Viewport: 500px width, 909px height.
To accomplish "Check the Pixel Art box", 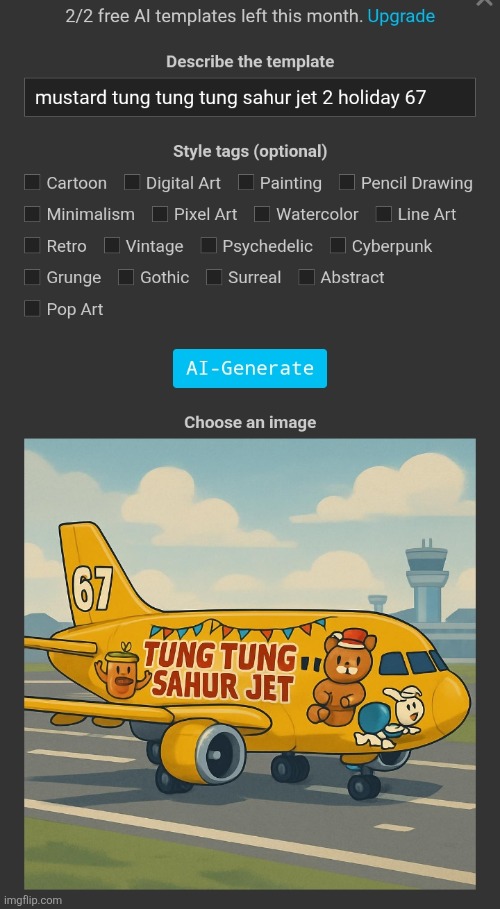I will coord(160,214).
